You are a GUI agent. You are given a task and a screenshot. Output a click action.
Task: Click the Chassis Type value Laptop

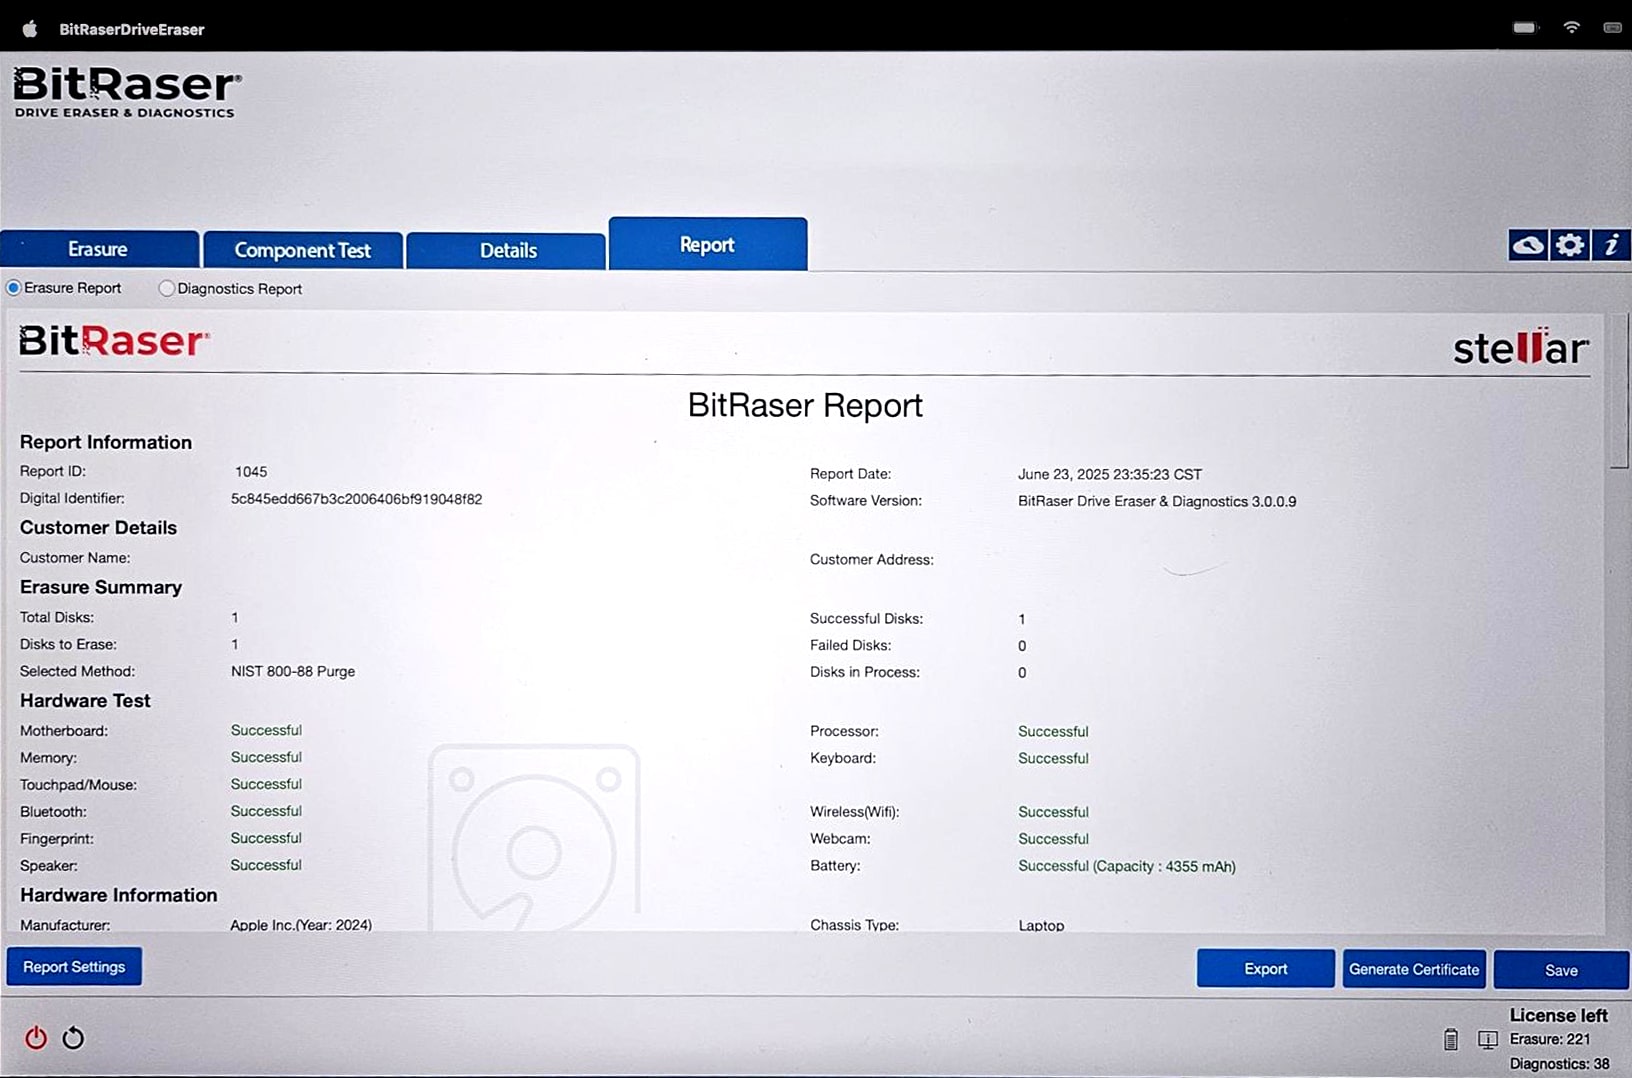pyautogui.click(x=1041, y=925)
